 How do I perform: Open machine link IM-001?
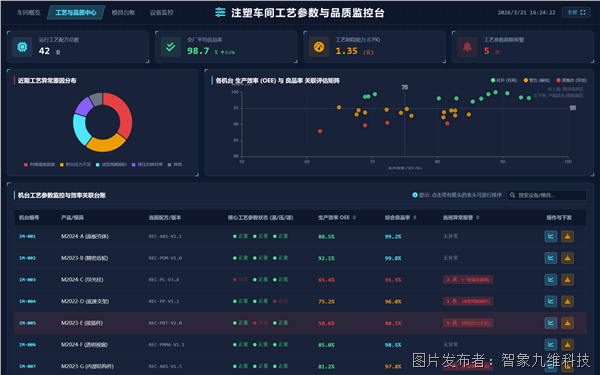pyautogui.click(x=28, y=236)
